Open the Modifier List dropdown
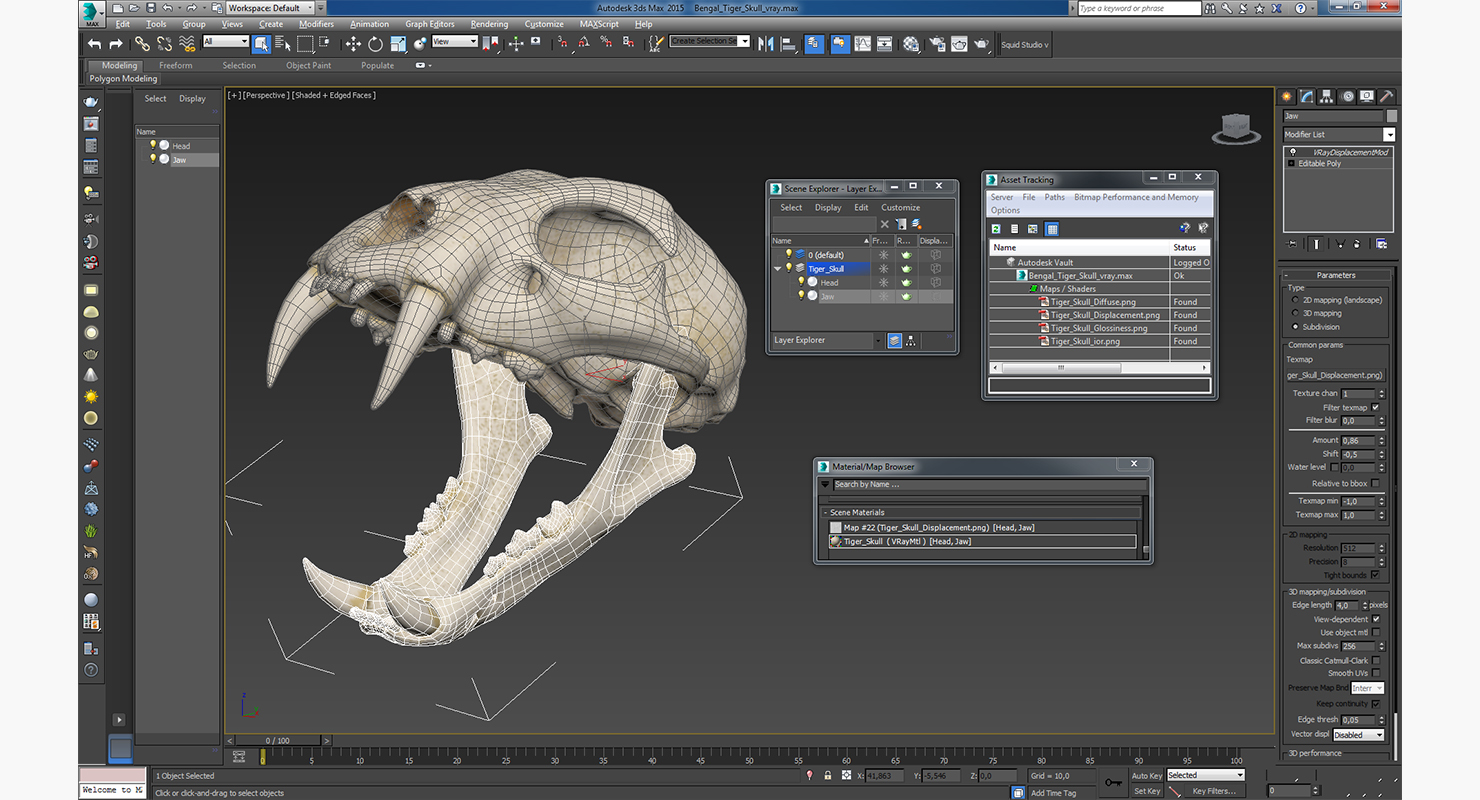The height and width of the screenshot is (800, 1480). (1389, 134)
